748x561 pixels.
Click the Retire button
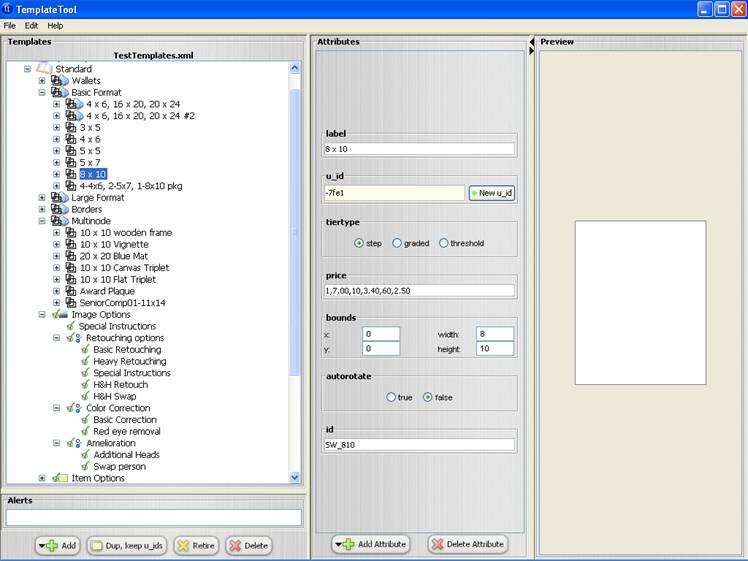196,545
